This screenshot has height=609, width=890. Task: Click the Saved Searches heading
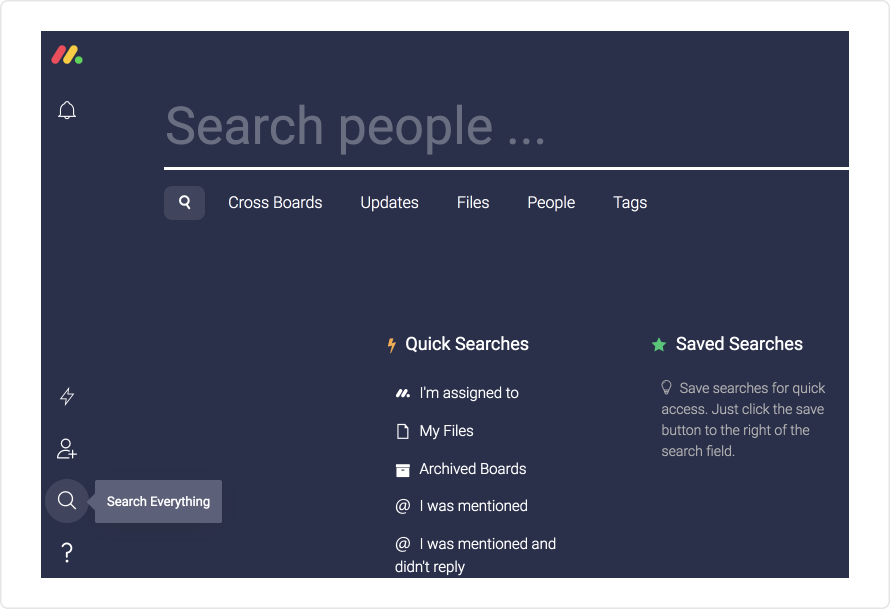[x=739, y=344]
